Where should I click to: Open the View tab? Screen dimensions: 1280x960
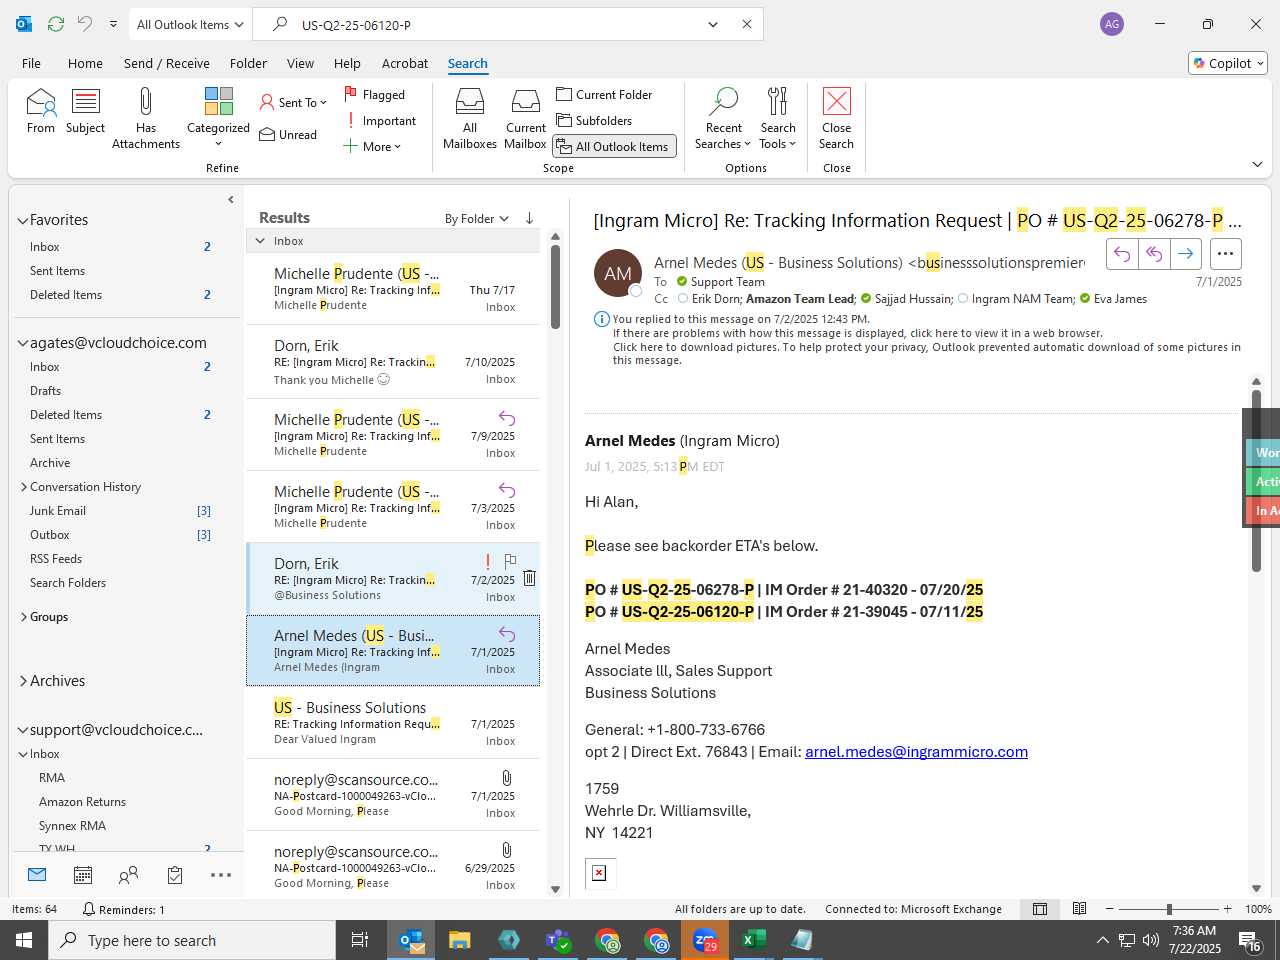tap(300, 63)
